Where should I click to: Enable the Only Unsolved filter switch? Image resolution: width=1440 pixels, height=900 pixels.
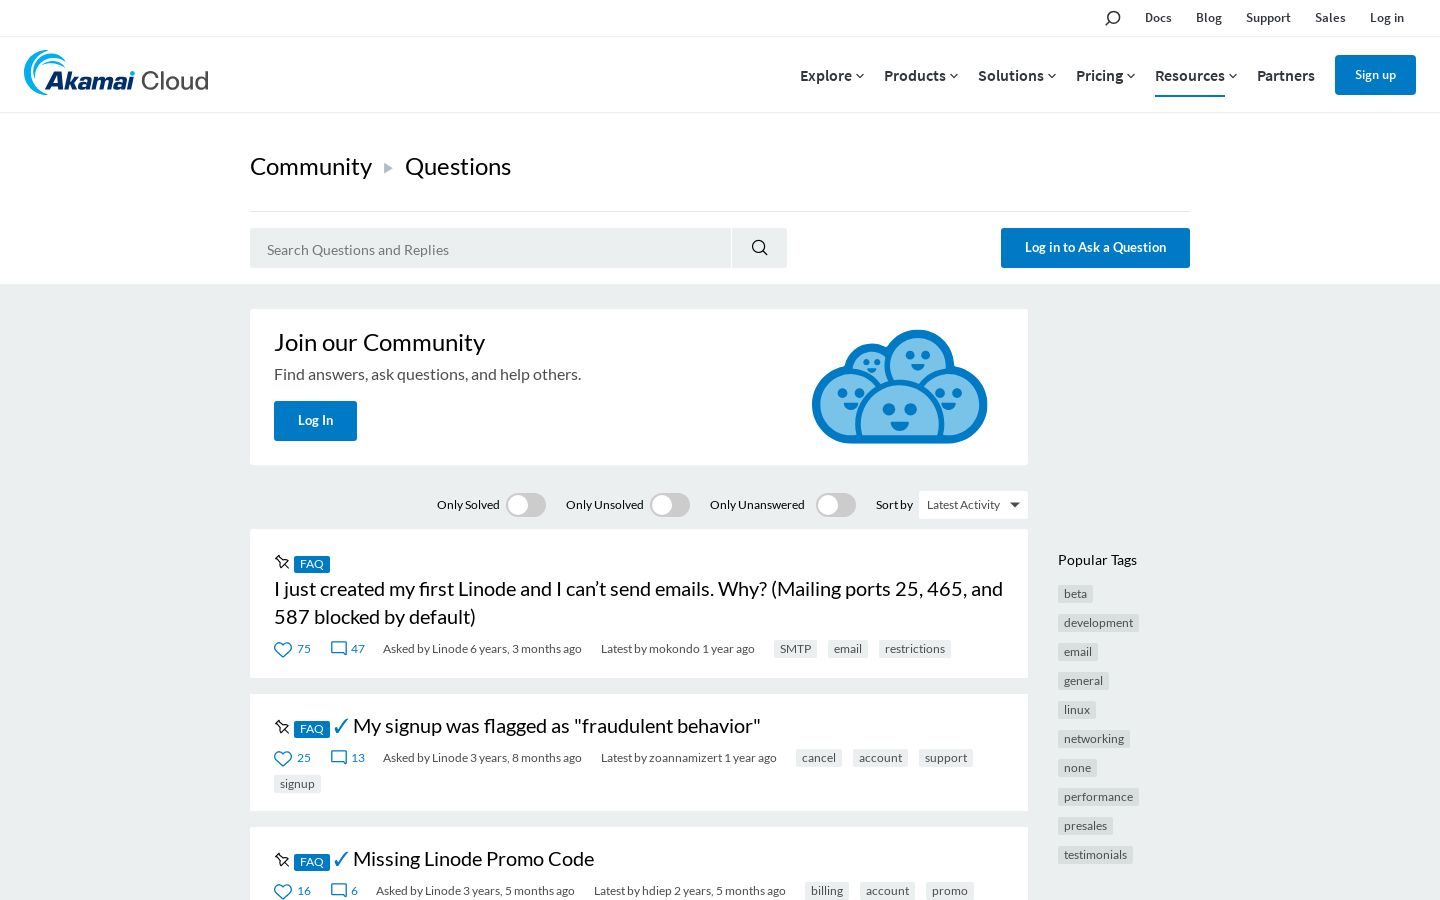point(670,505)
